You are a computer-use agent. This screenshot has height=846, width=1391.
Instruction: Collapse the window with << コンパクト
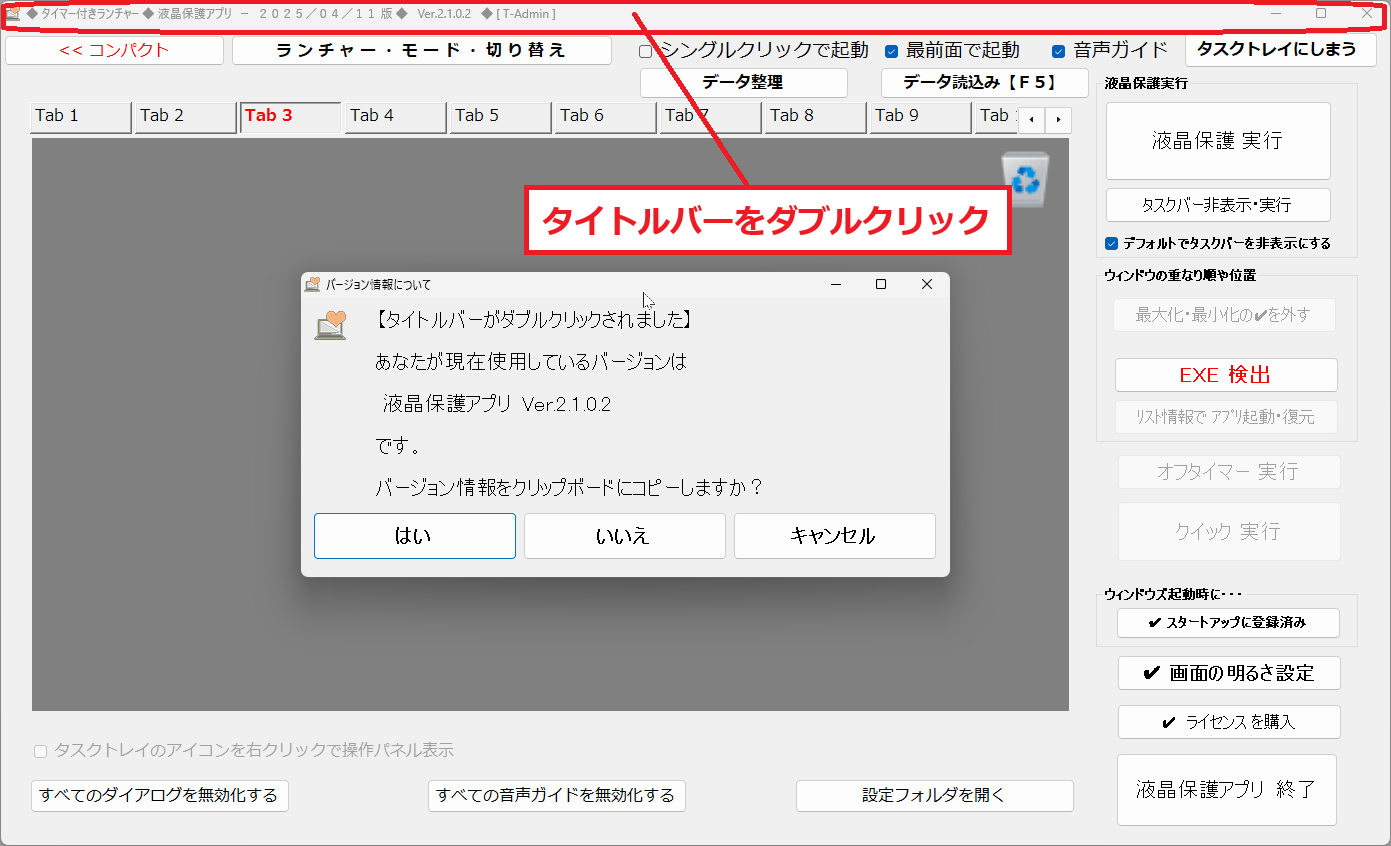click(114, 49)
